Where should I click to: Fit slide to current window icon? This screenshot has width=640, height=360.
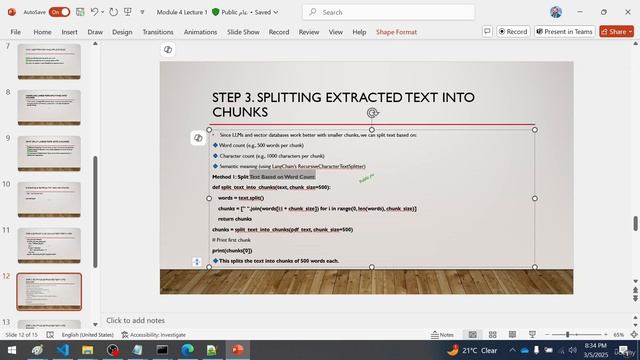point(634,335)
